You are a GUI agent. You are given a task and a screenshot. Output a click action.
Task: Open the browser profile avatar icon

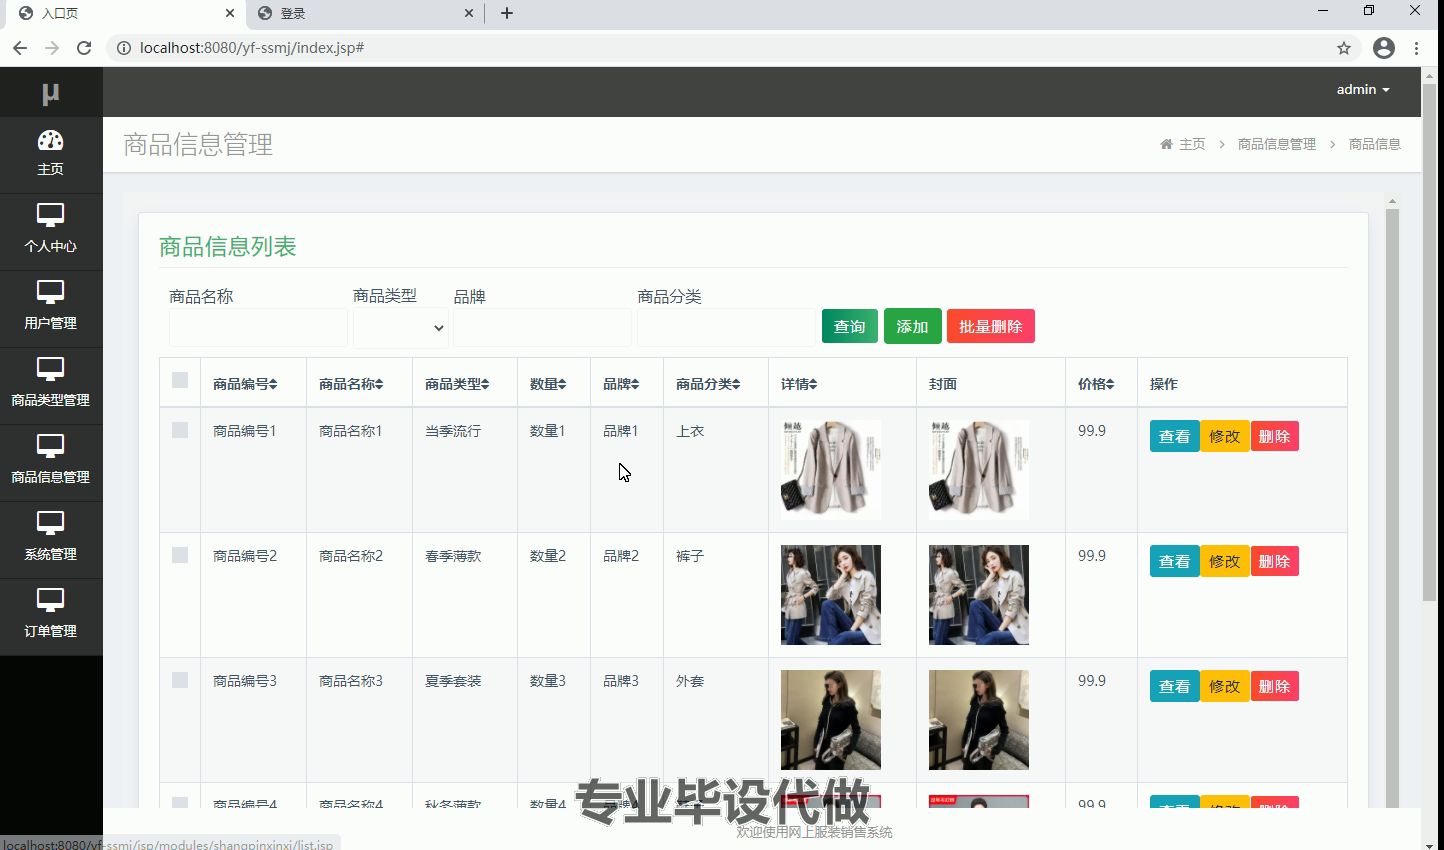[1384, 48]
